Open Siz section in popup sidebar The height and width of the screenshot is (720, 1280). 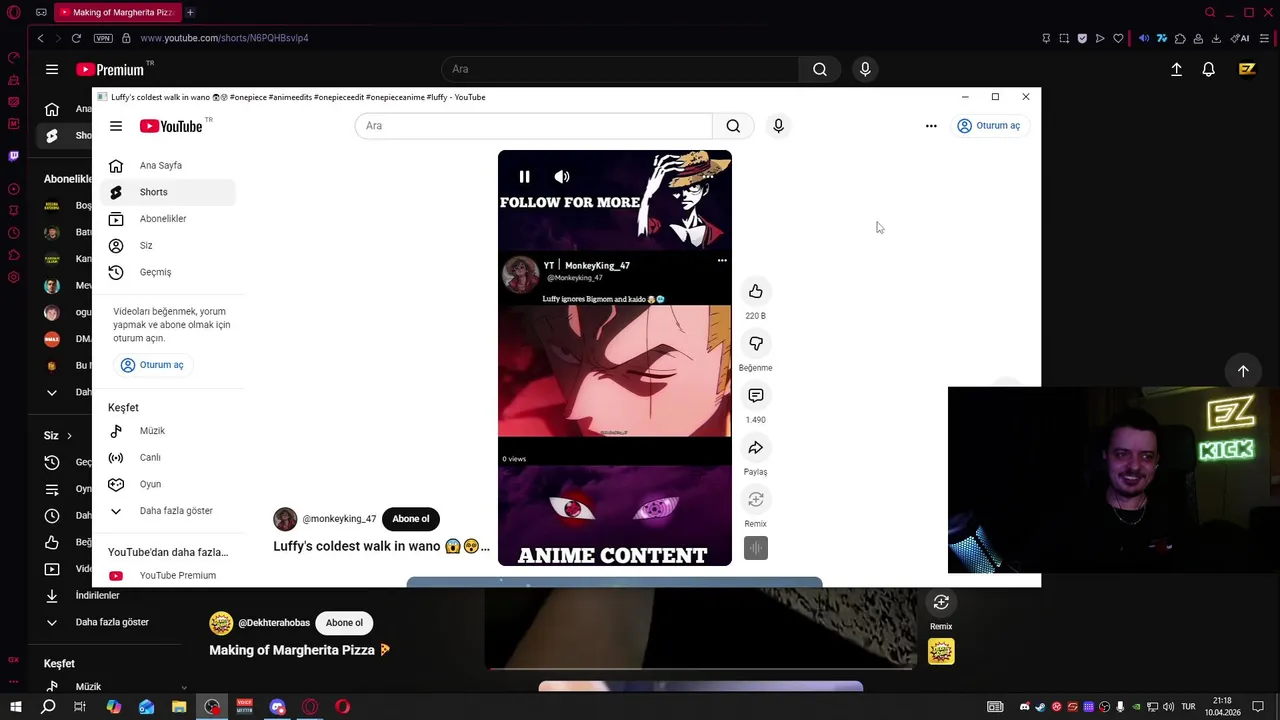pyautogui.click(x=166, y=246)
